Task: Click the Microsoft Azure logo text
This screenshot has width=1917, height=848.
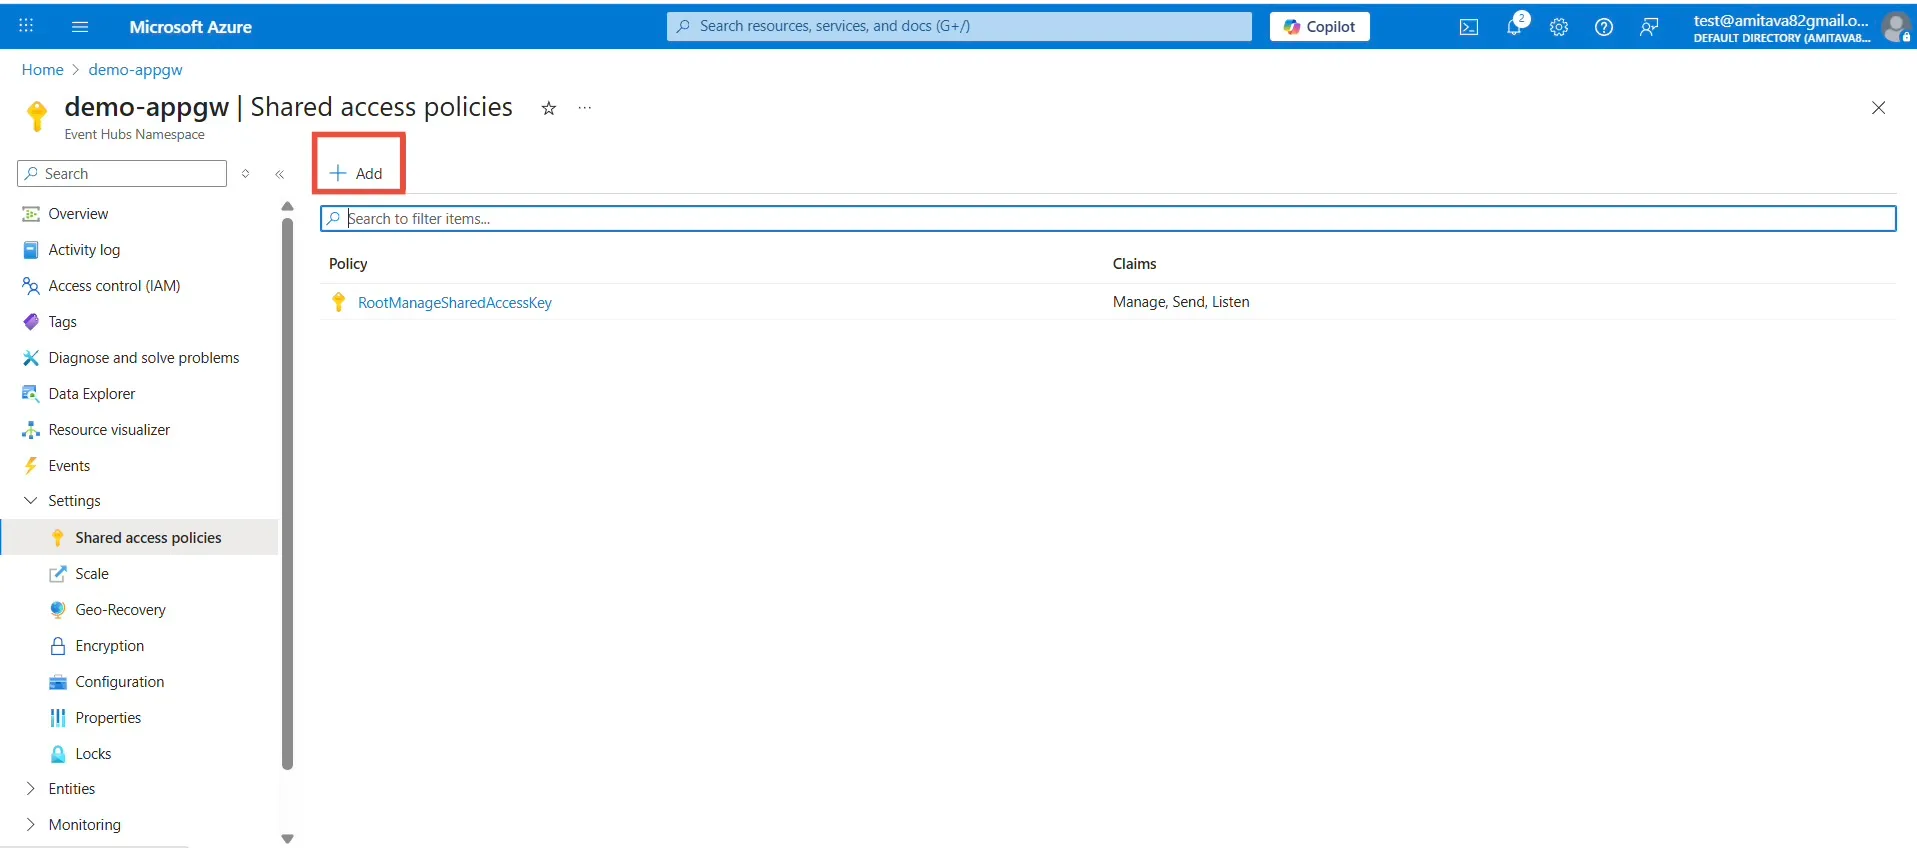Action: tap(190, 27)
